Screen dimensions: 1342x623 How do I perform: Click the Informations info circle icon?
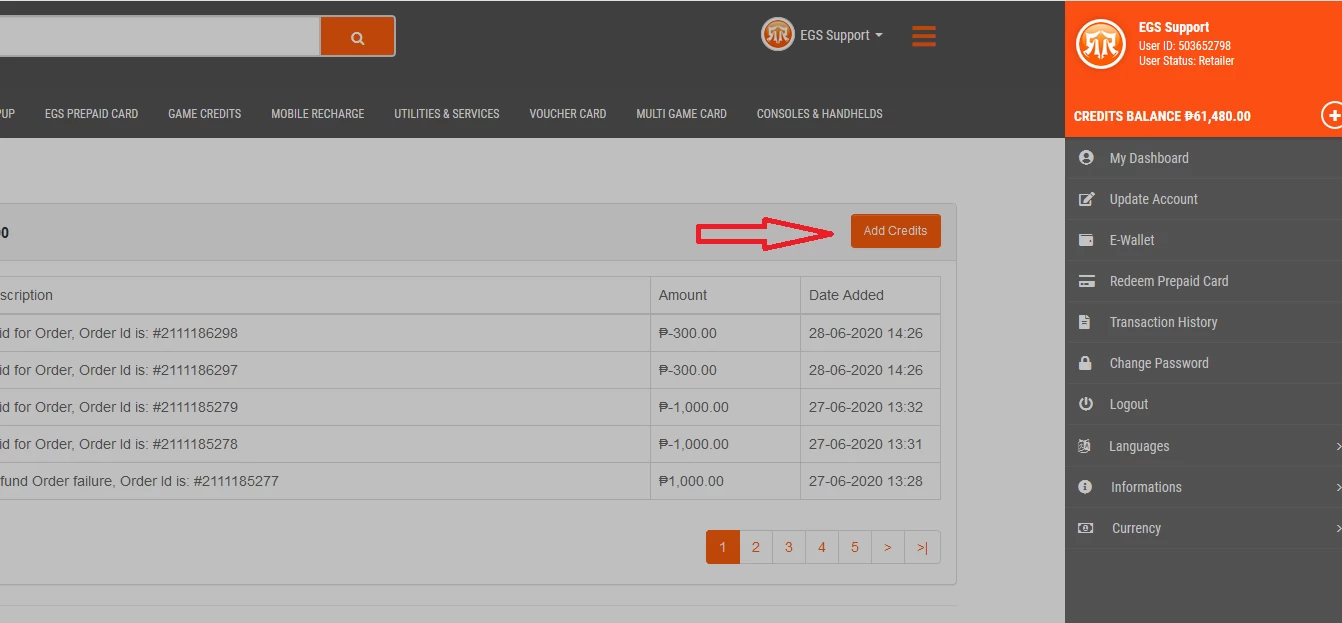click(1085, 487)
